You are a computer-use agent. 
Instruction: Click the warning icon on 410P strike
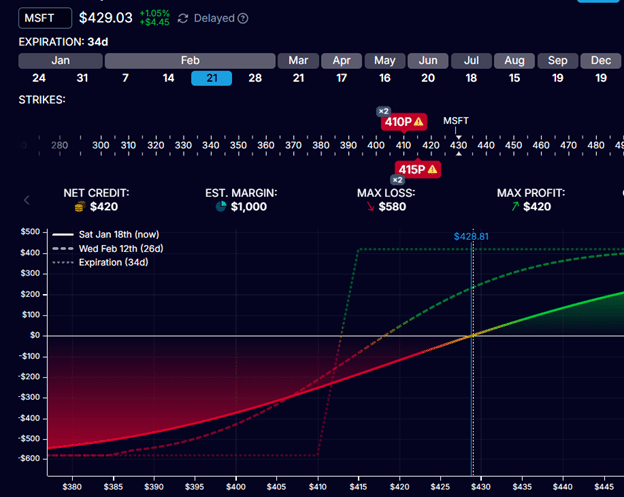pyautogui.click(x=420, y=121)
